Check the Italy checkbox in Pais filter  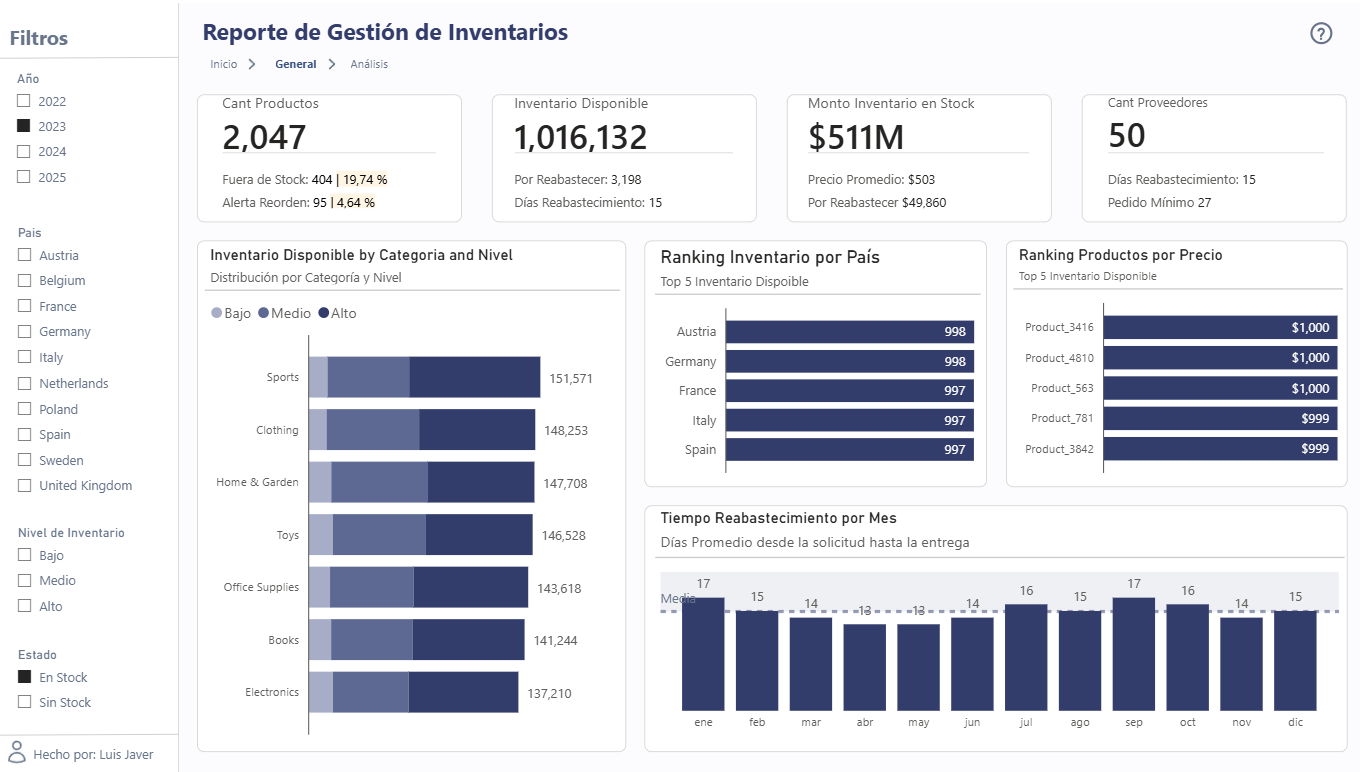25,357
